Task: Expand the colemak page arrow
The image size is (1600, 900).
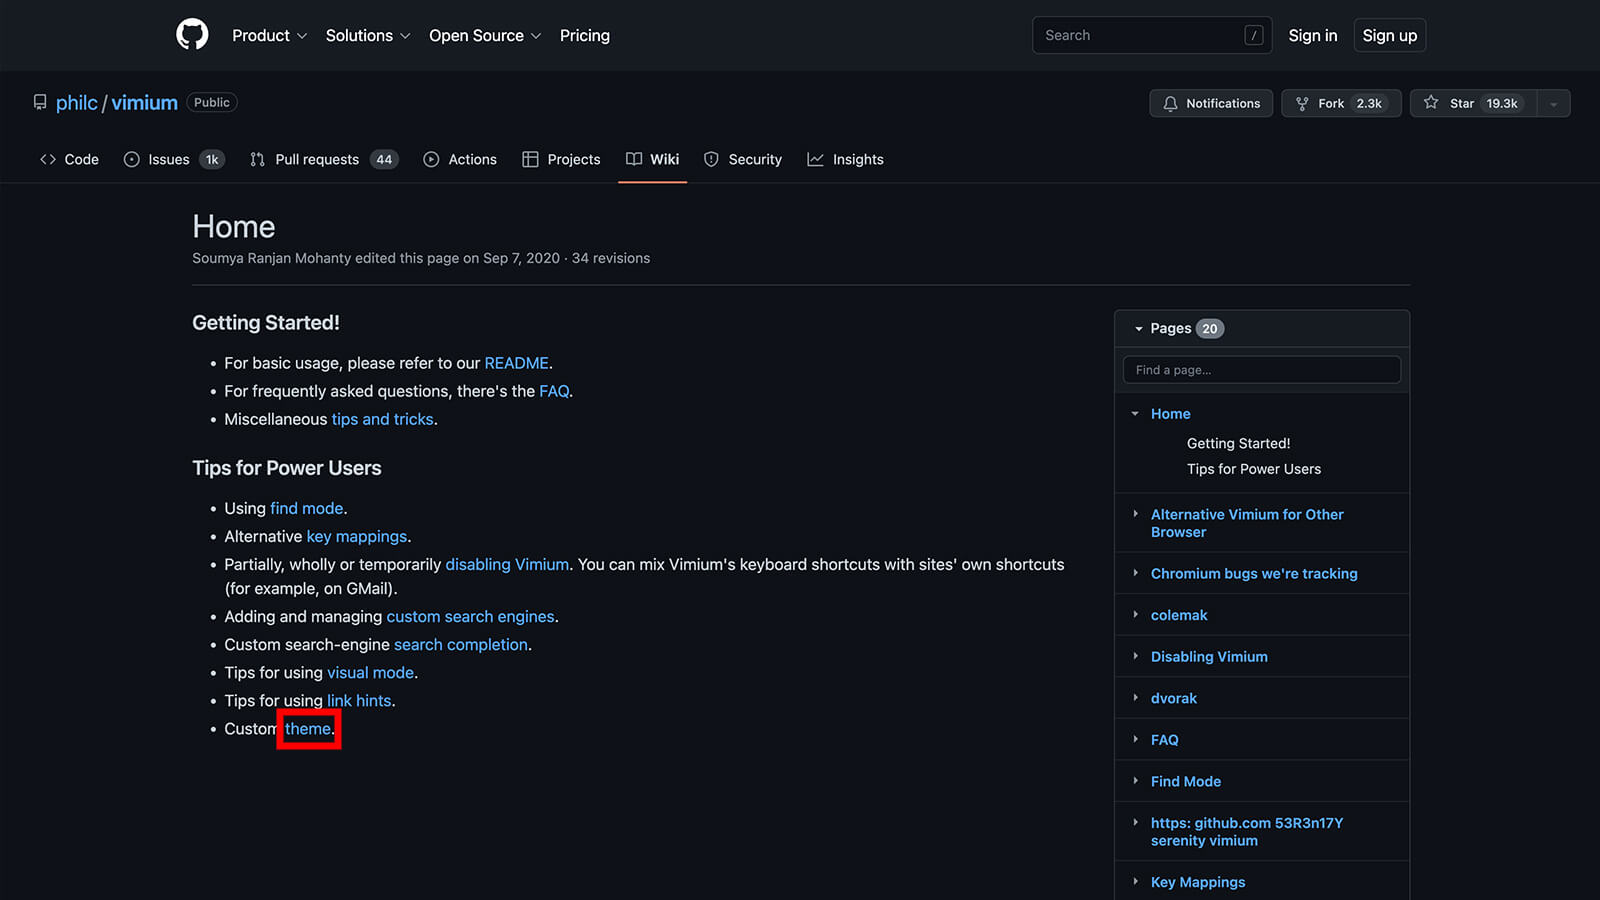Action: point(1135,615)
